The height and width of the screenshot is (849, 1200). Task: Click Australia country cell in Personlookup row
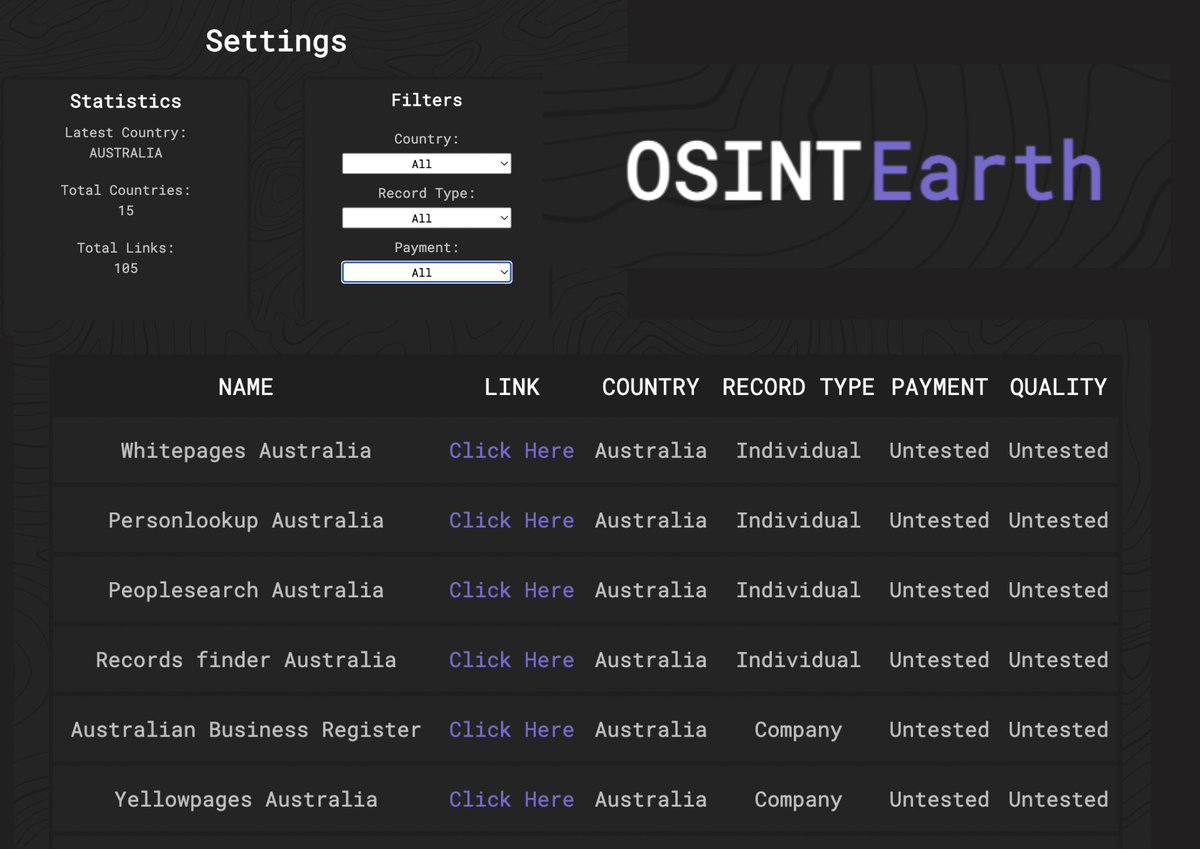pos(651,521)
